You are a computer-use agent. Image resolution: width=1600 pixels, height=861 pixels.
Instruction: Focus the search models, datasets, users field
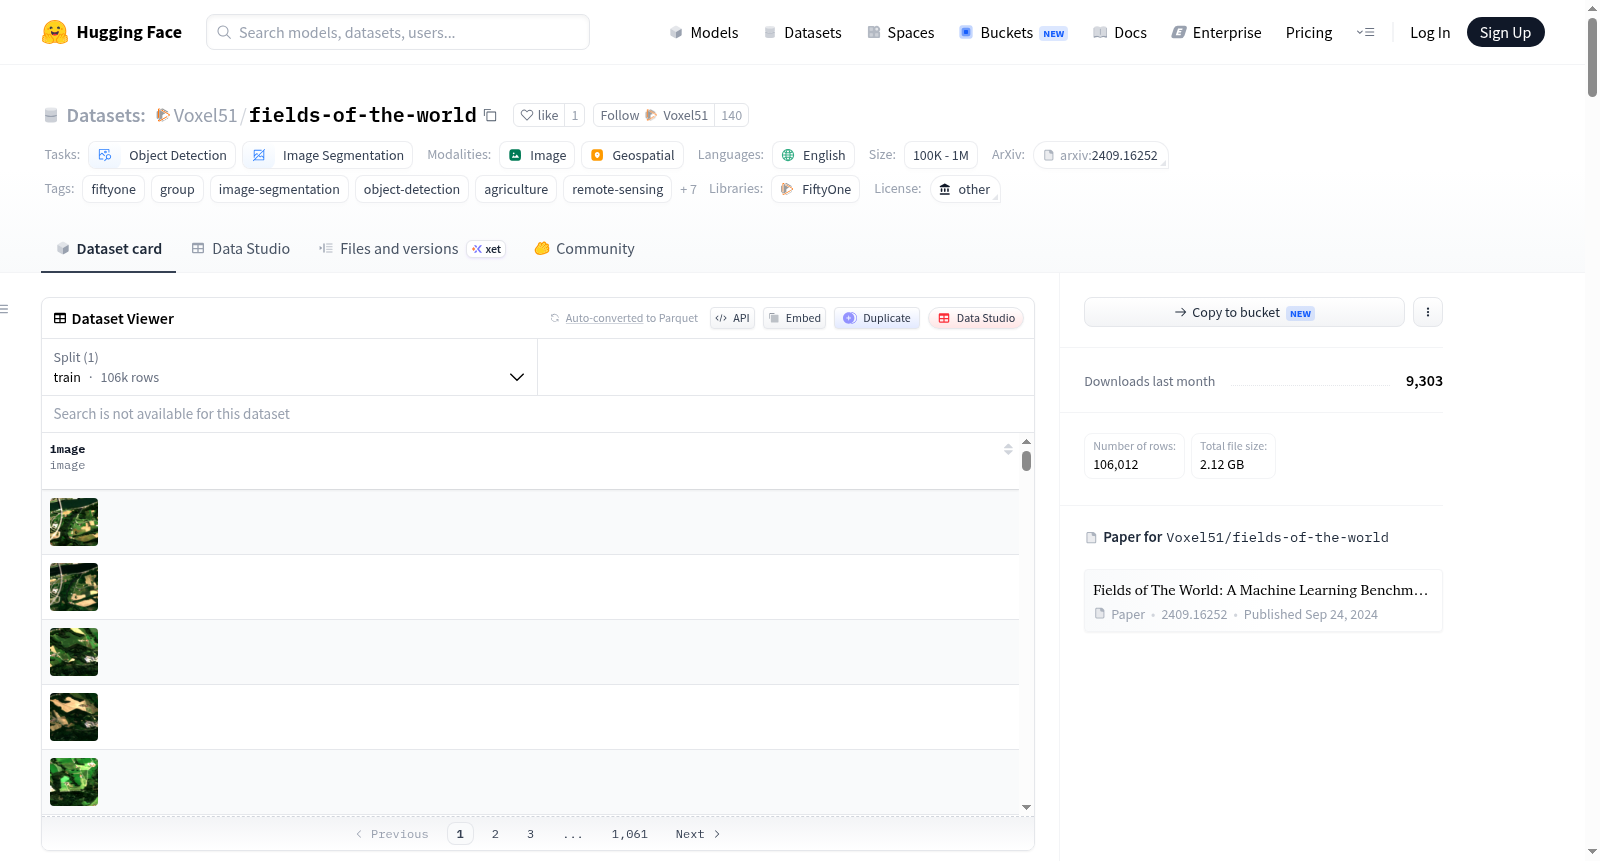coord(398,32)
